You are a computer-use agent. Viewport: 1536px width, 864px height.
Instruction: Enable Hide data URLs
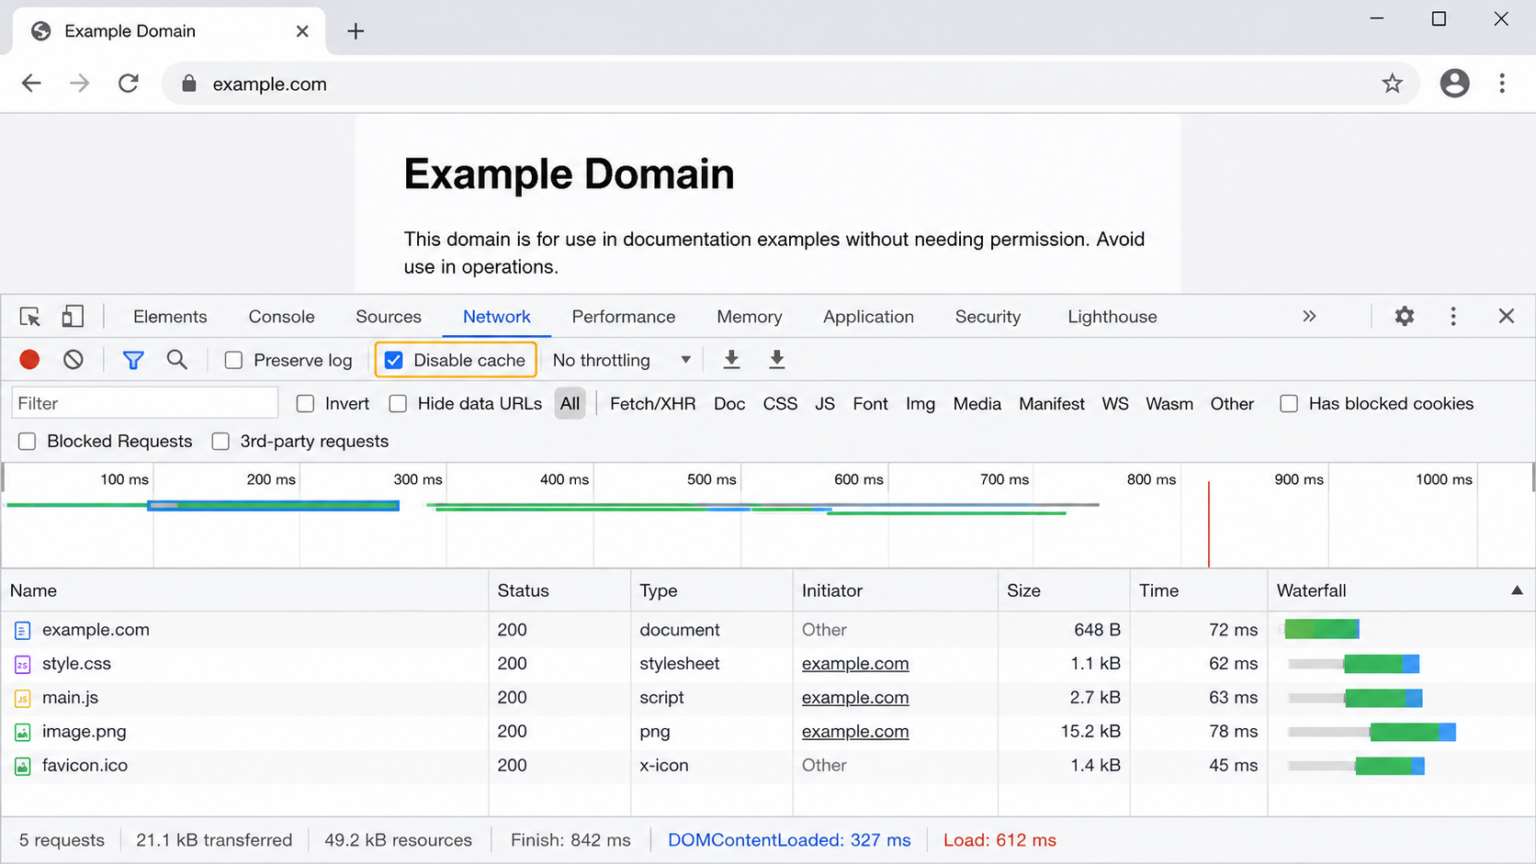pyautogui.click(x=398, y=404)
